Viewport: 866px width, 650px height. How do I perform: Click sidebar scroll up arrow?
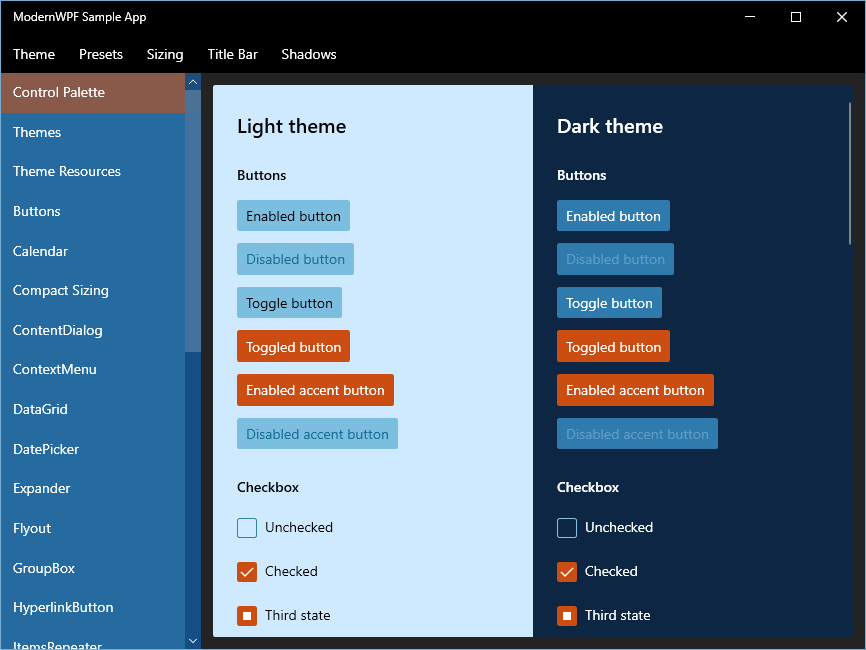193,82
